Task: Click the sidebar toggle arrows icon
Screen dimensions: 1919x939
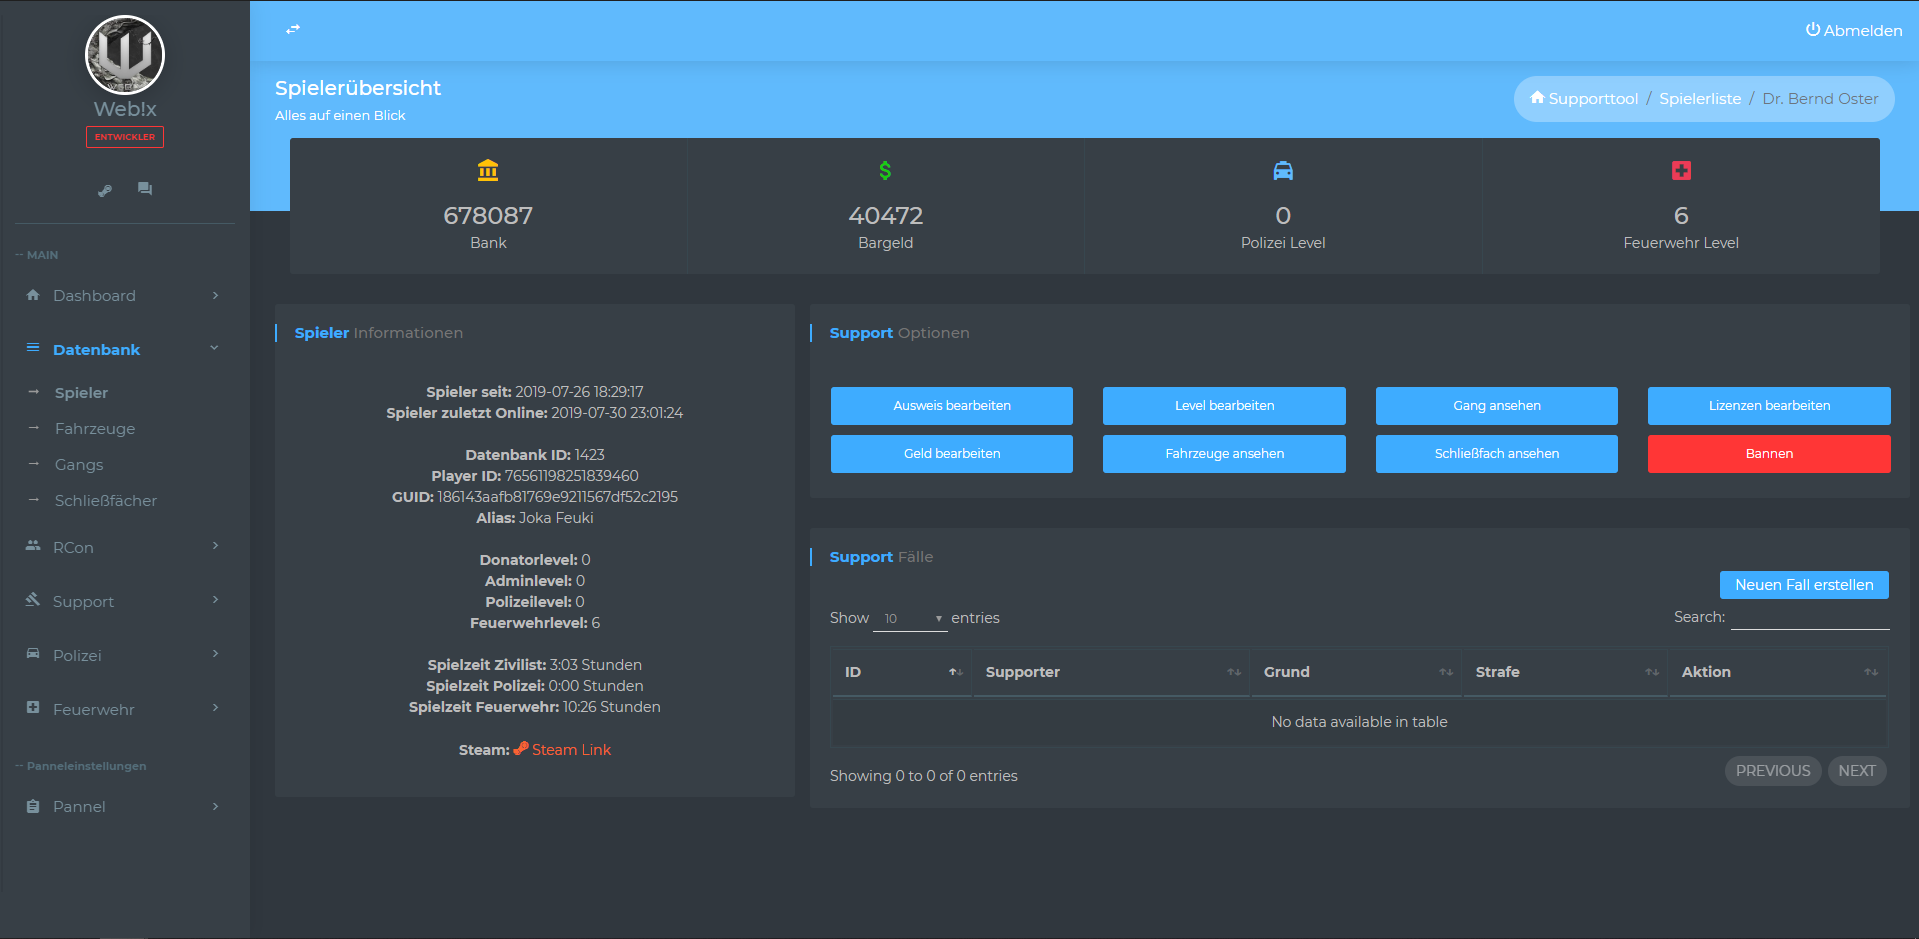Action: pyautogui.click(x=293, y=29)
